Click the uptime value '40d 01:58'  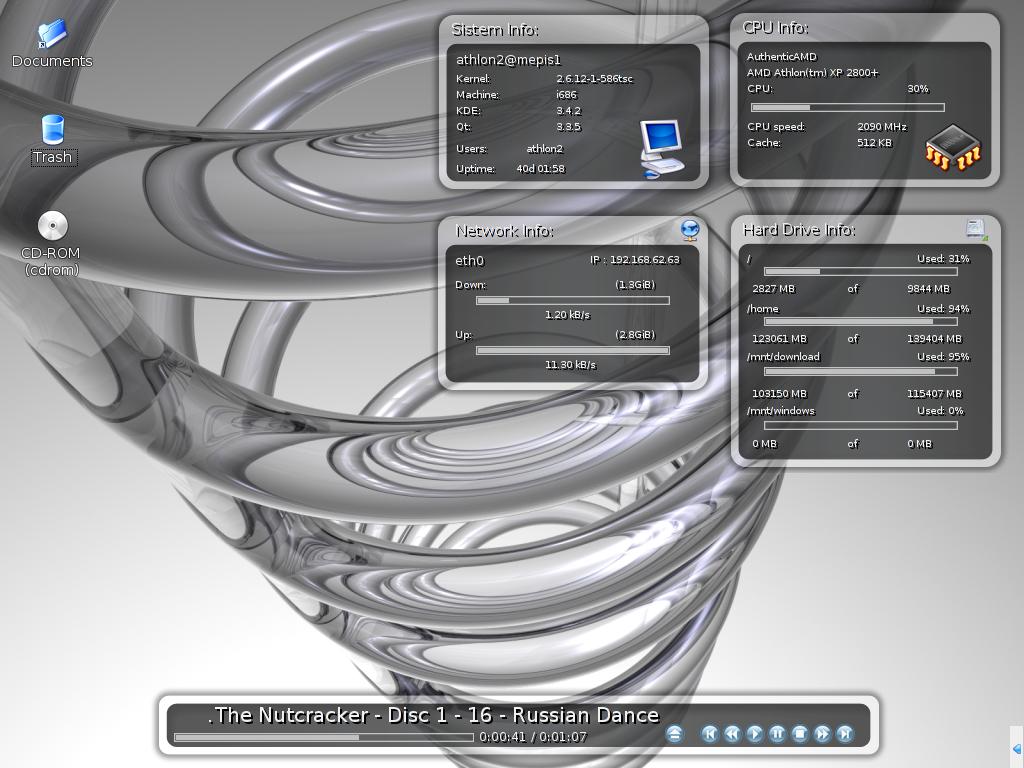(541, 169)
